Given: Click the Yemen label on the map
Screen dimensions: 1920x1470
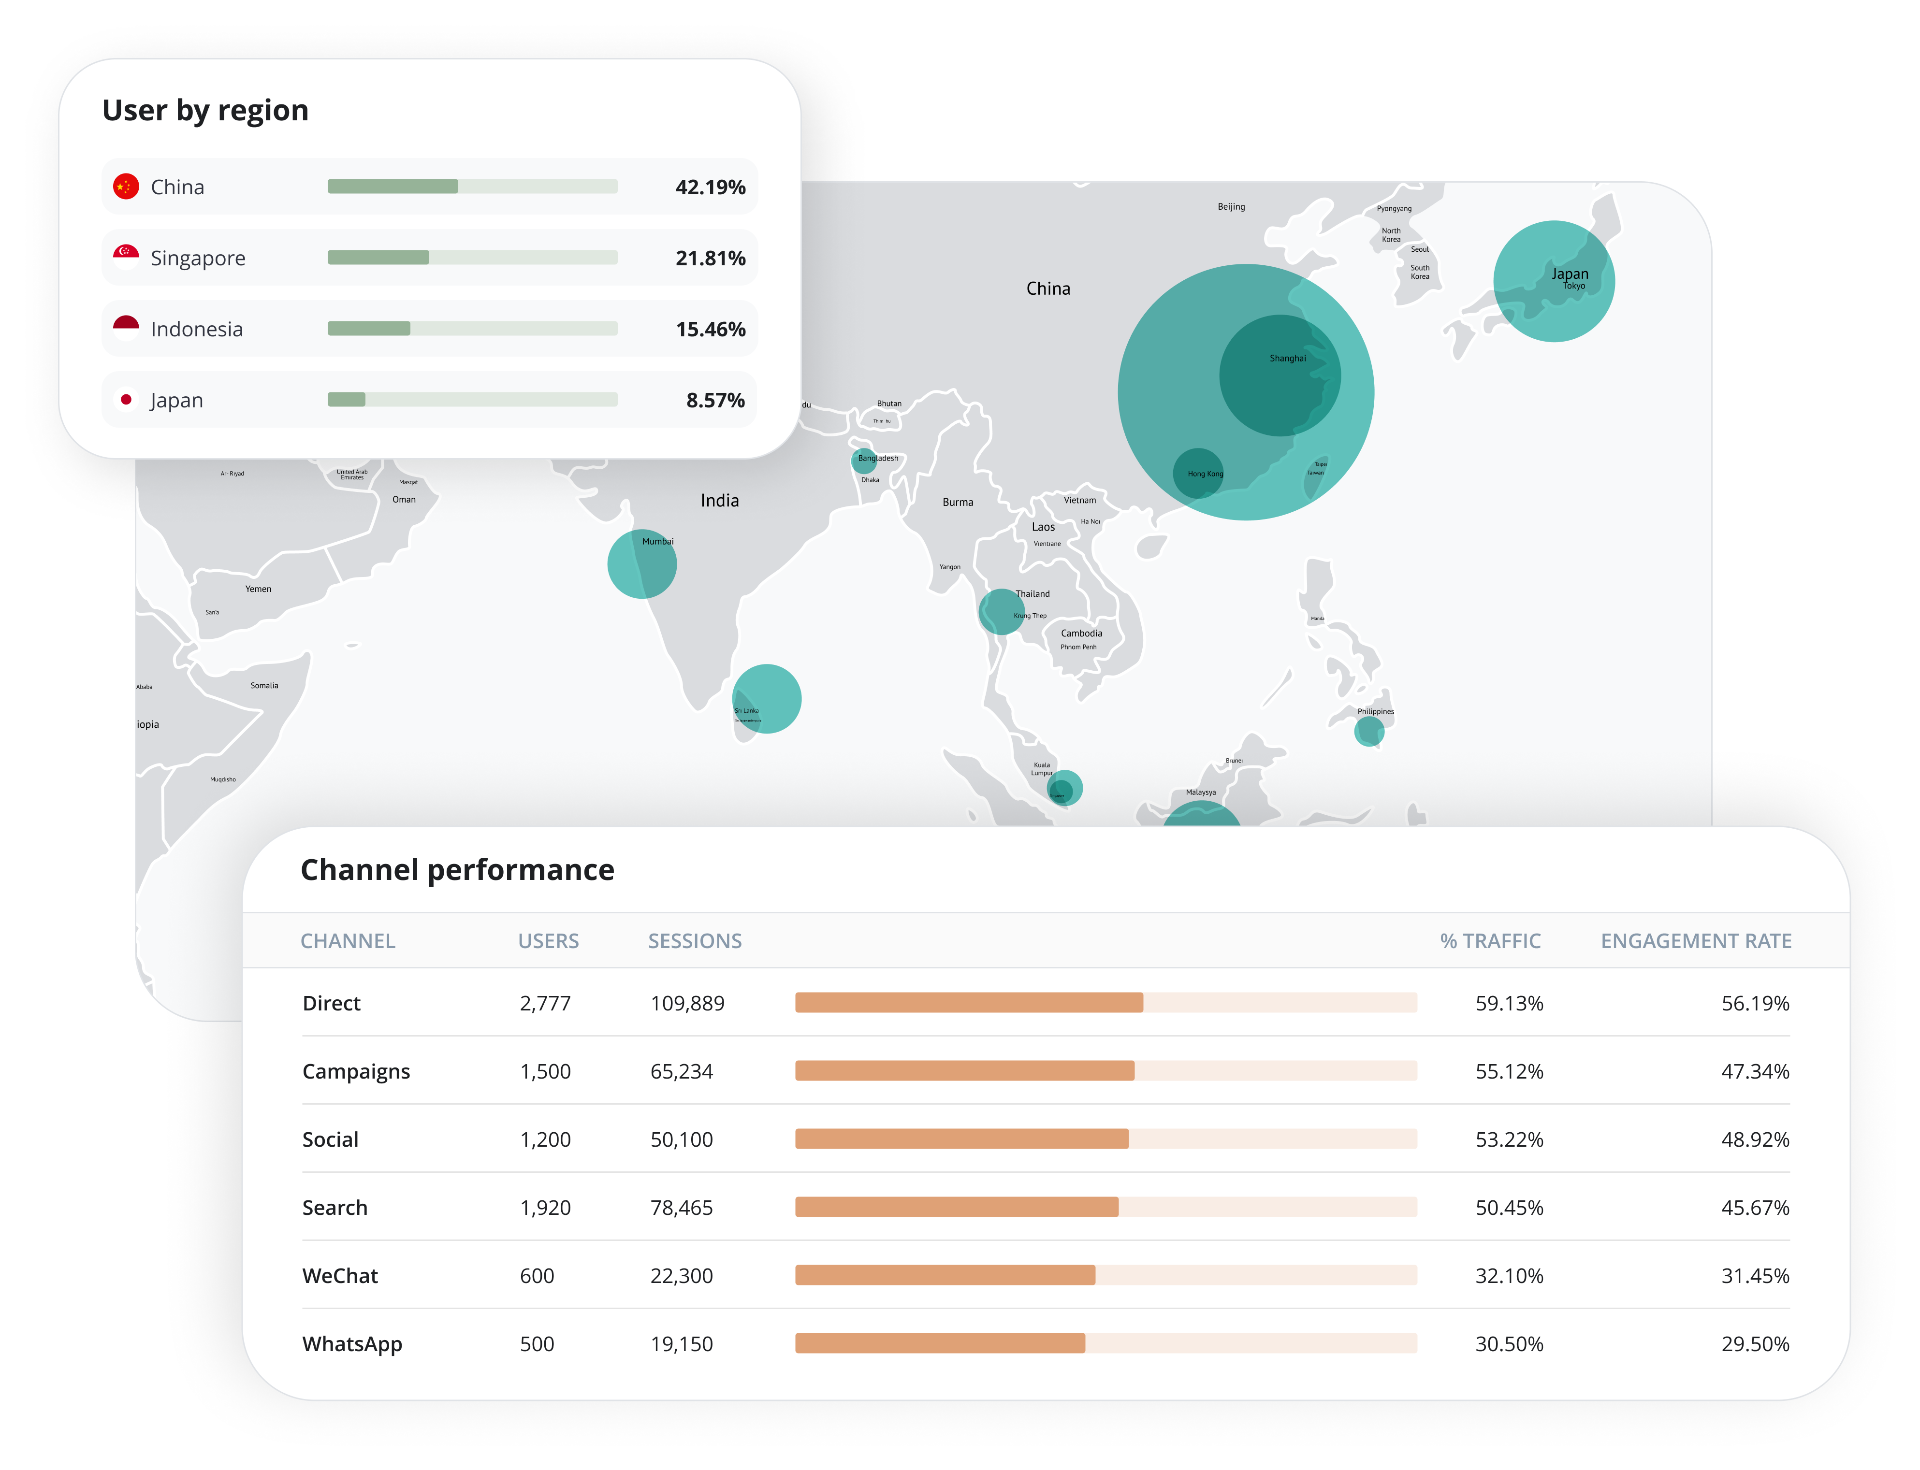Looking at the screenshot, I should click(258, 589).
